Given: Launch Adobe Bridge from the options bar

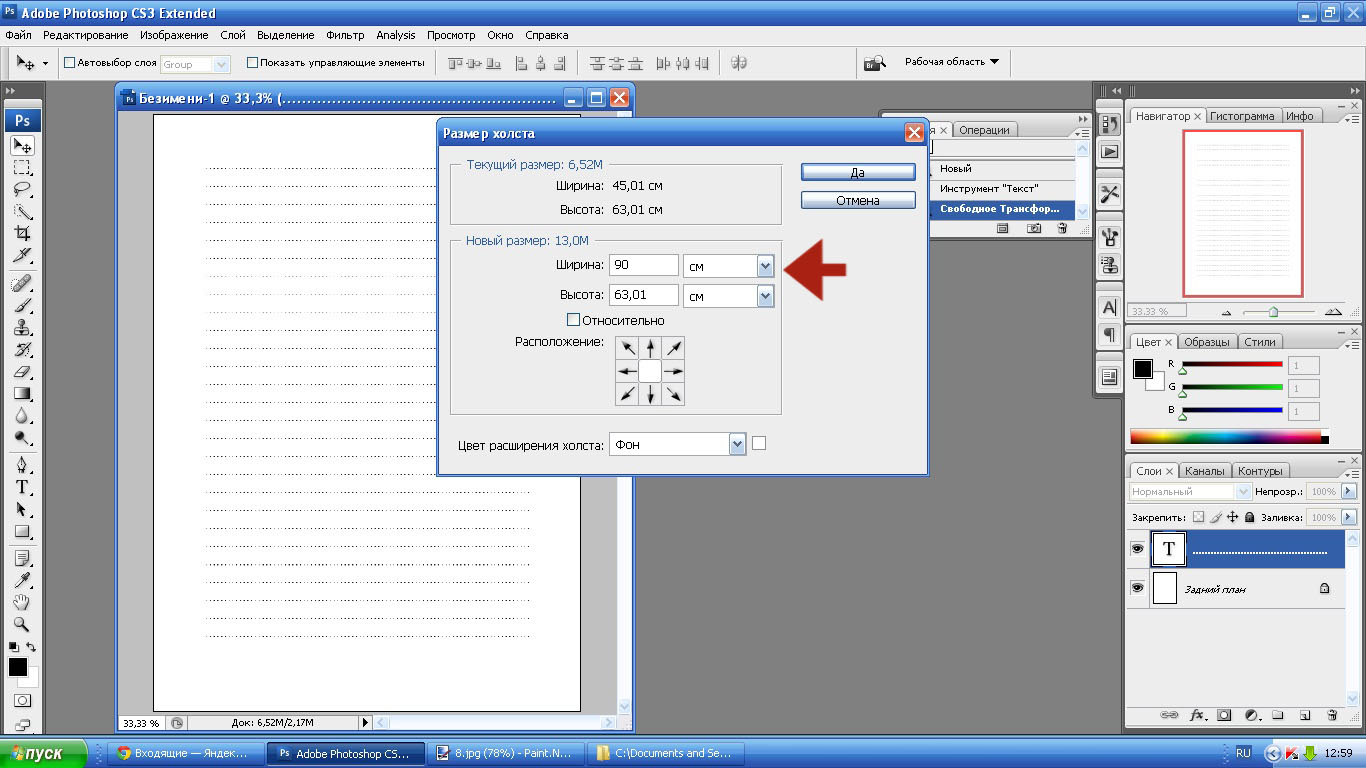Looking at the screenshot, I should click(x=875, y=63).
